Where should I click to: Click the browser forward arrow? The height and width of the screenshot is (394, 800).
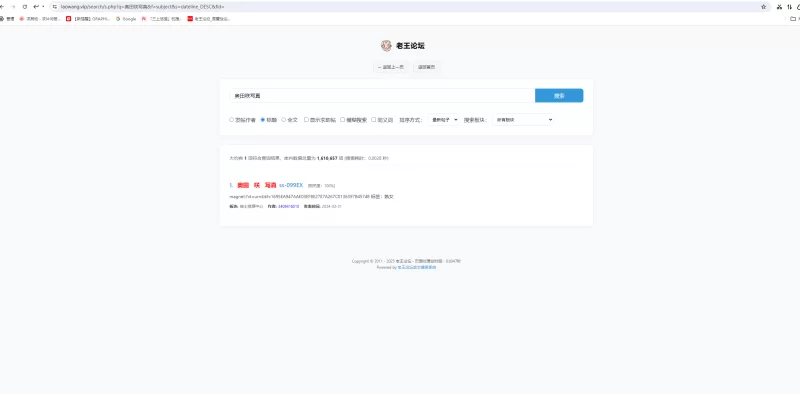13,7
